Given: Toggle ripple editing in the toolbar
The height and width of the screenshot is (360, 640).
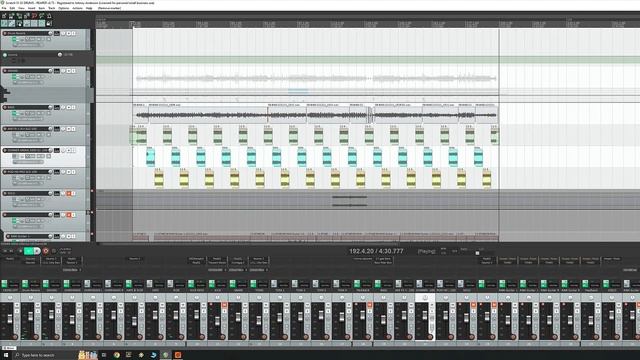Looking at the screenshot, I should tap(19, 23).
